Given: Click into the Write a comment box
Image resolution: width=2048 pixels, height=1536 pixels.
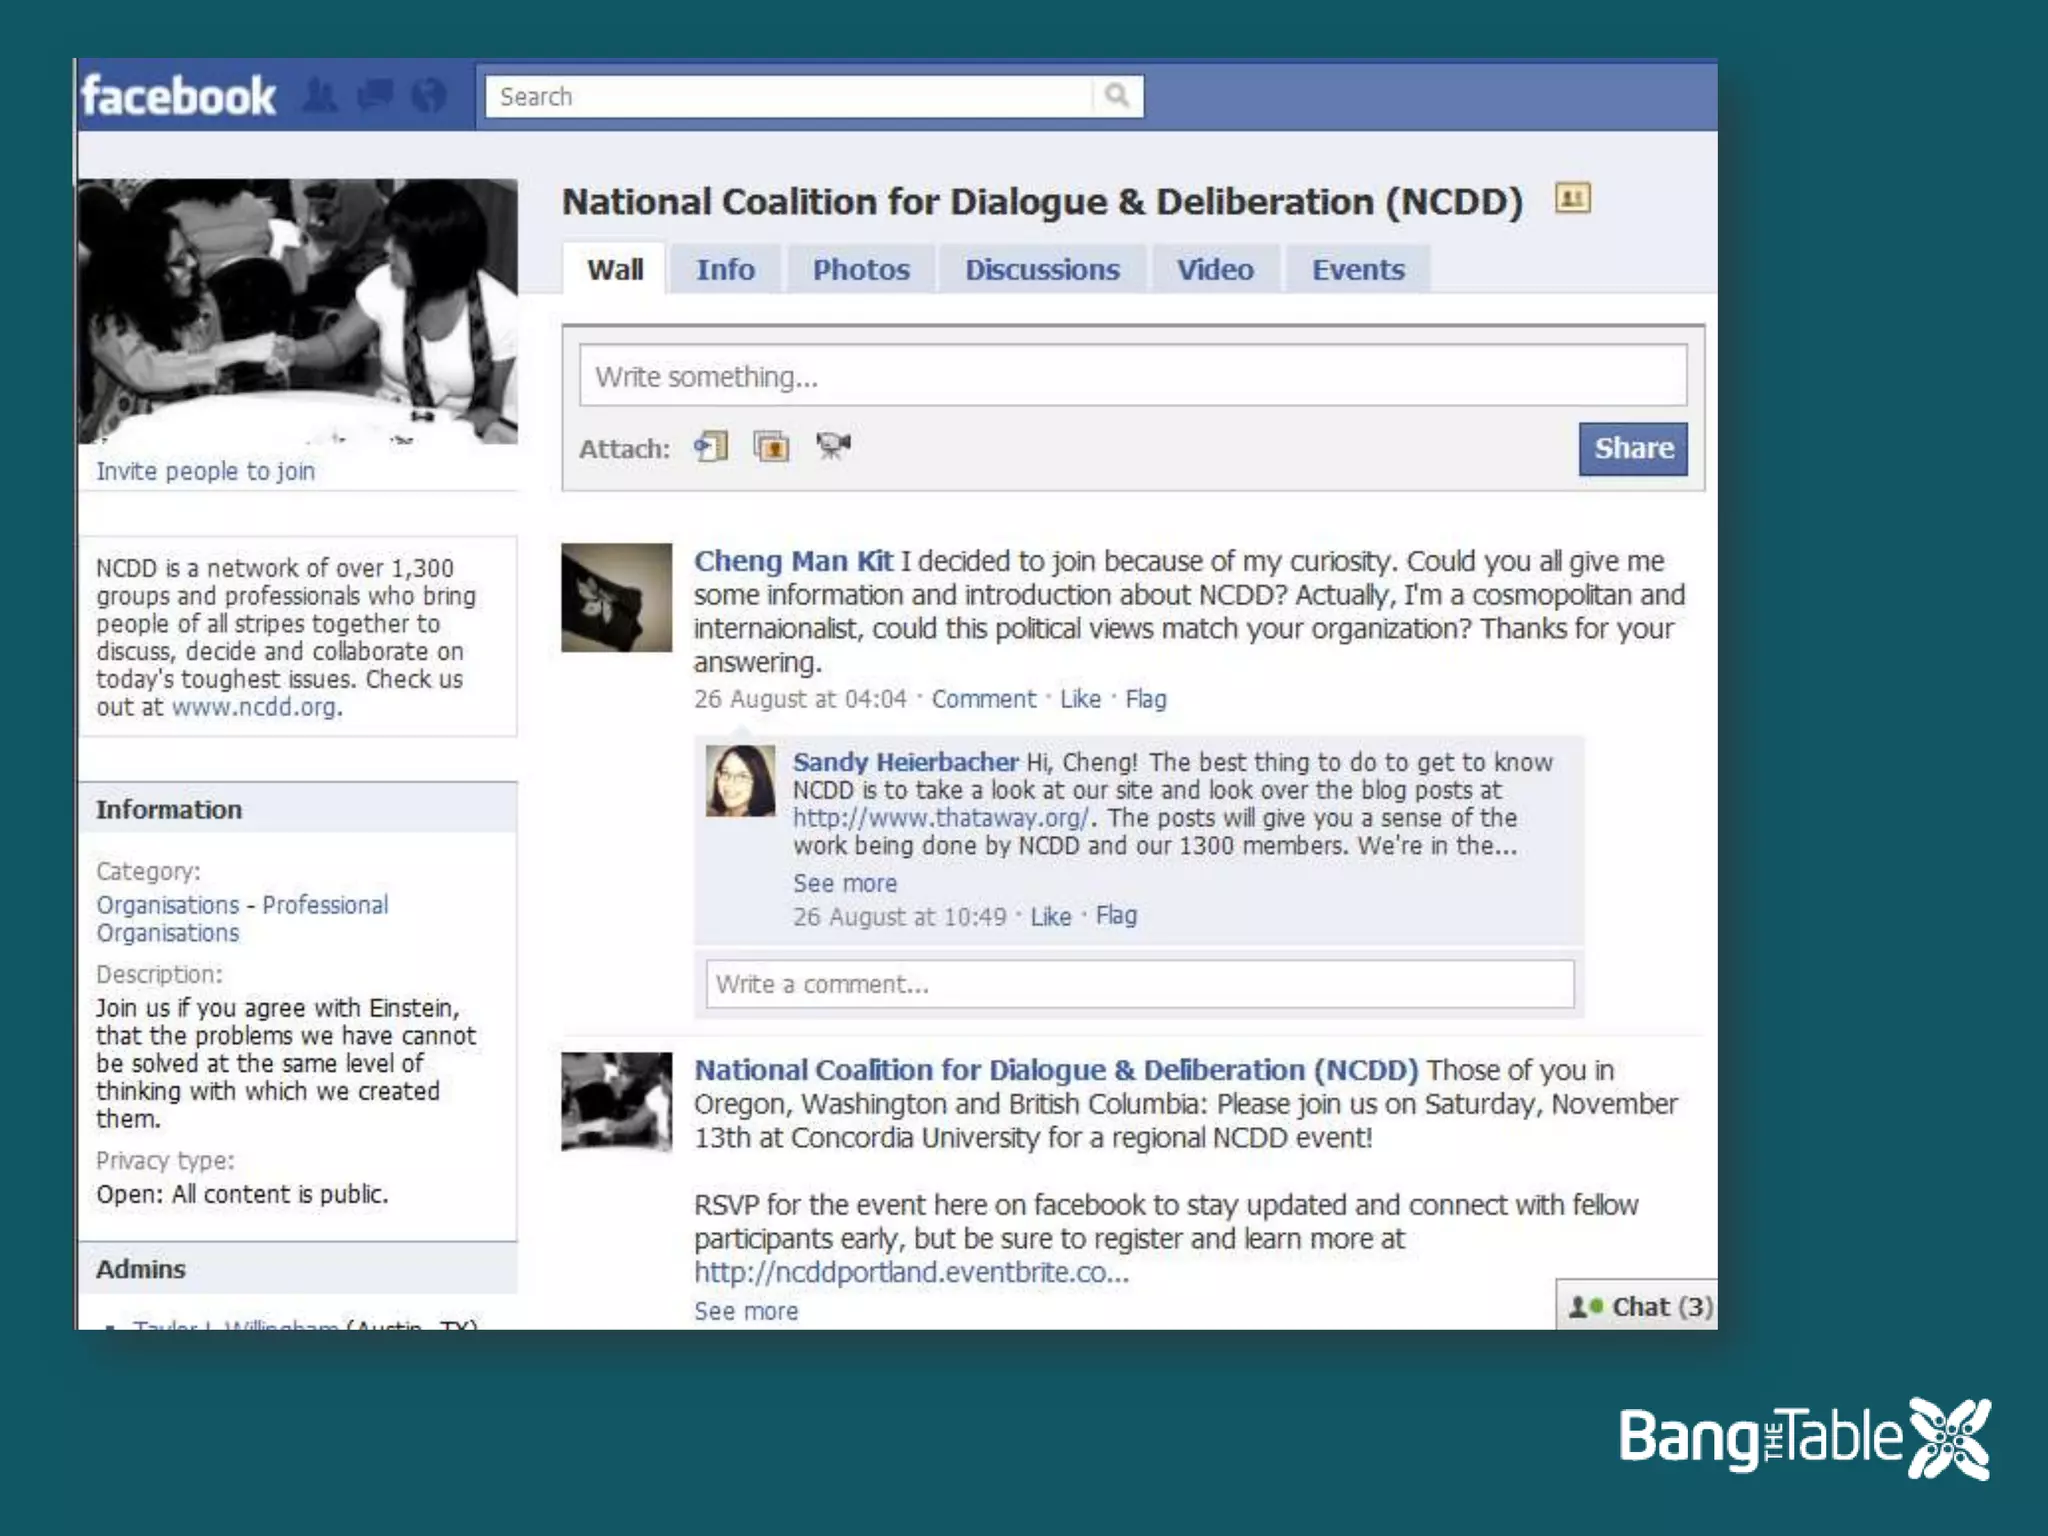Looking at the screenshot, I should pyautogui.click(x=1139, y=984).
